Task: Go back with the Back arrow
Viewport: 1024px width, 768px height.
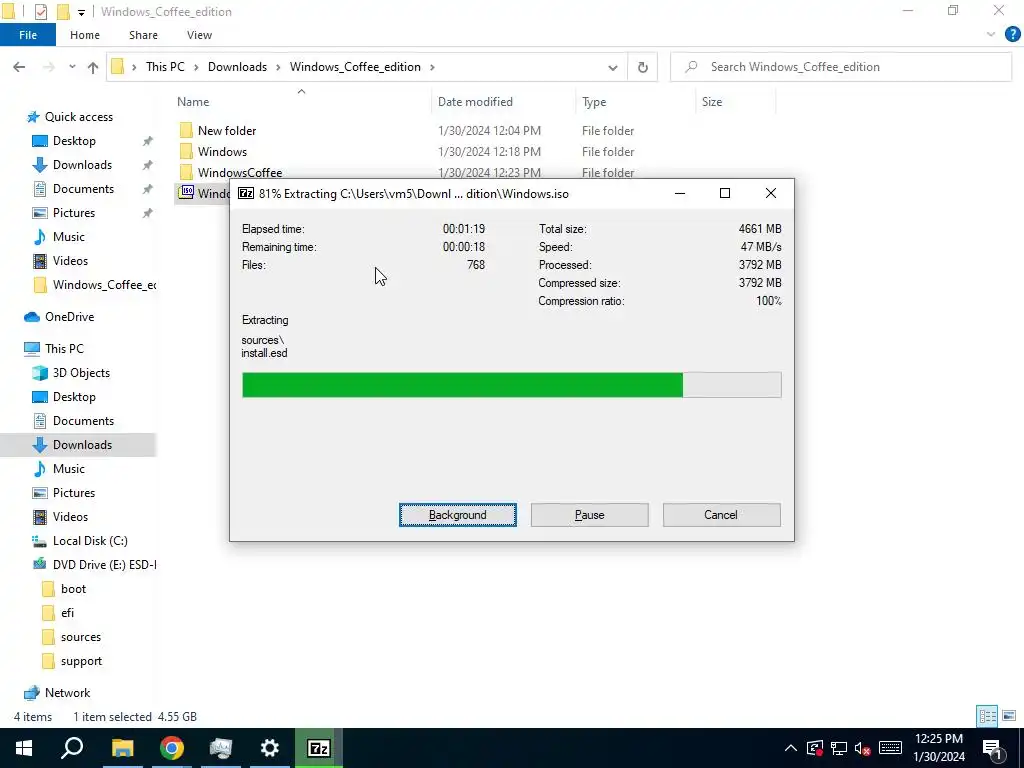Action: pos(19,67)
